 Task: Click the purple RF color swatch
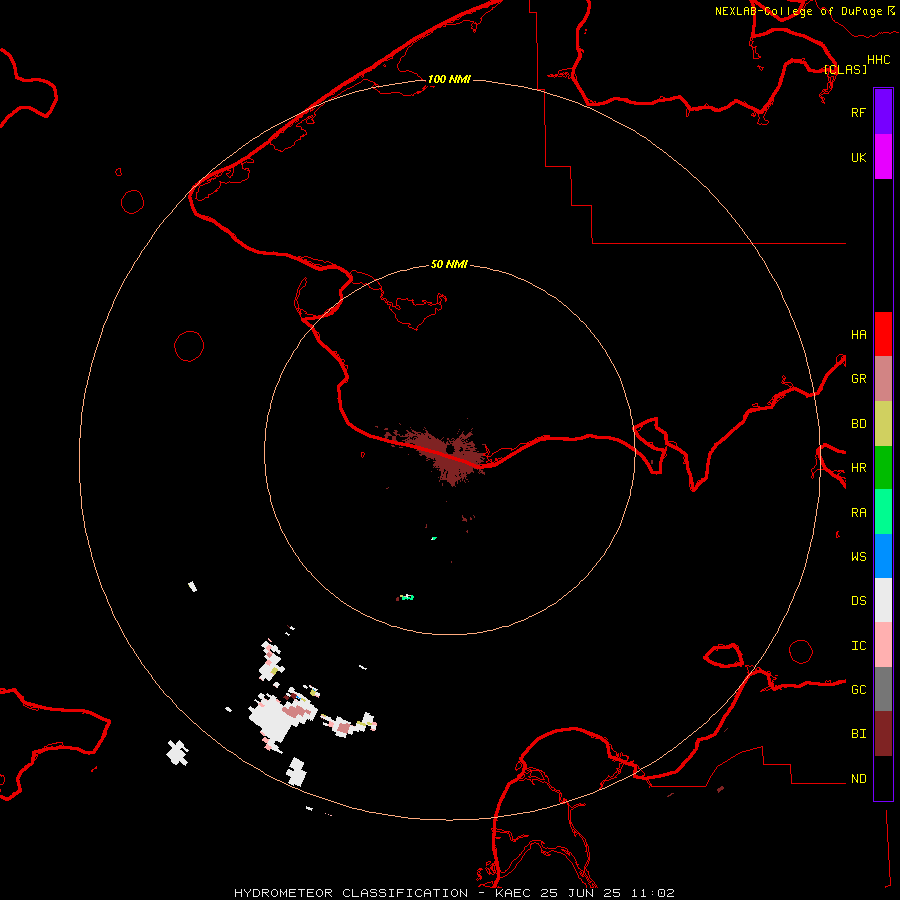[x=883, y=112]
